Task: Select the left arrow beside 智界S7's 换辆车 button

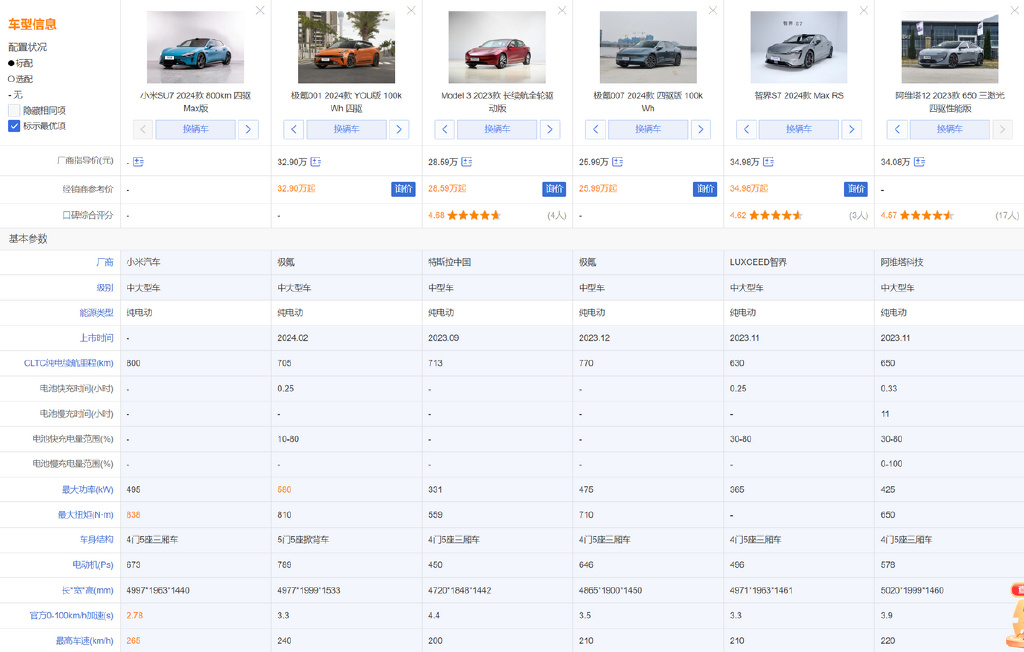Action: 746,129
